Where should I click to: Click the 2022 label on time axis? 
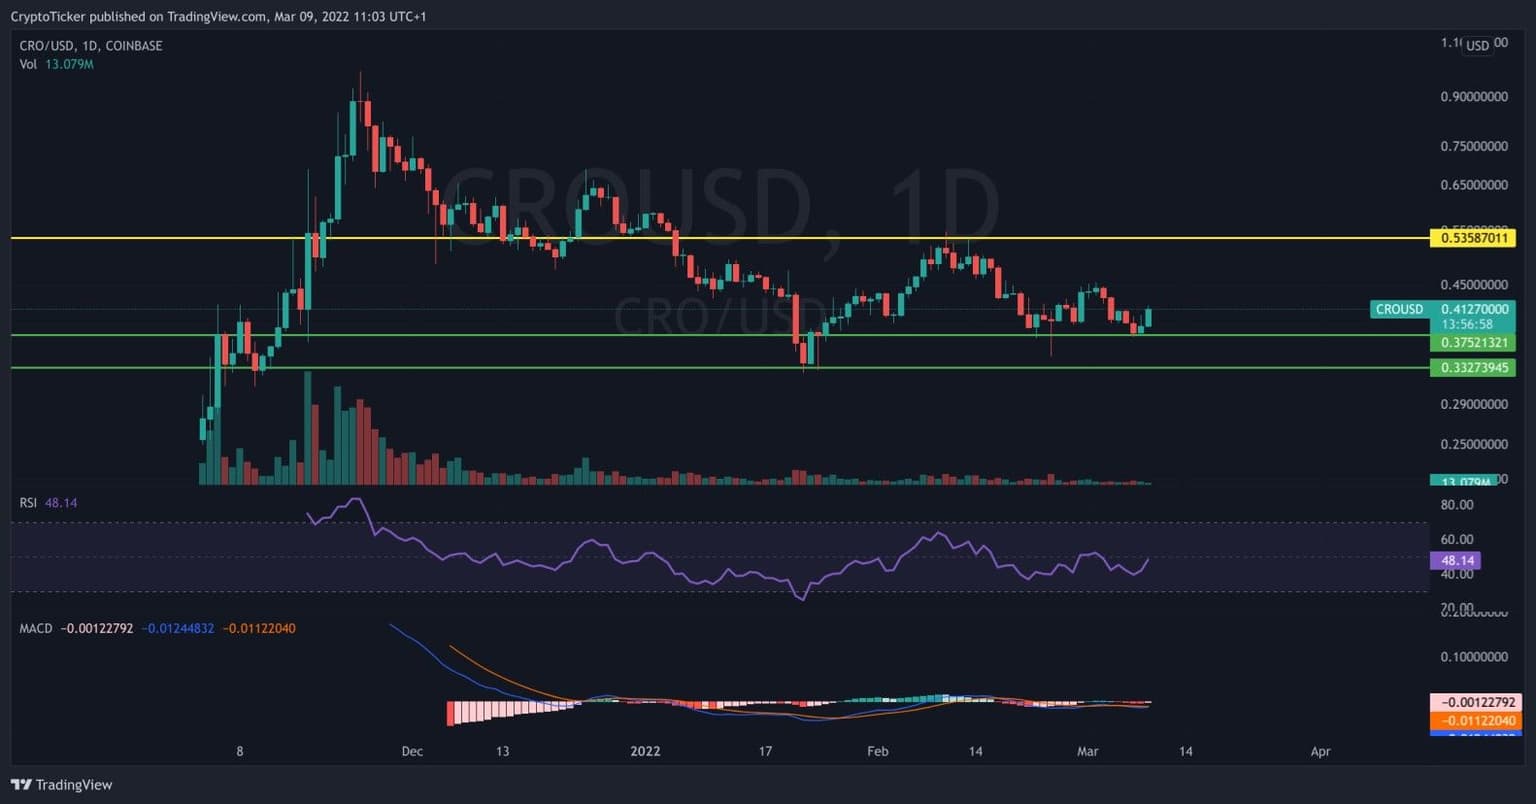[645, 752]
